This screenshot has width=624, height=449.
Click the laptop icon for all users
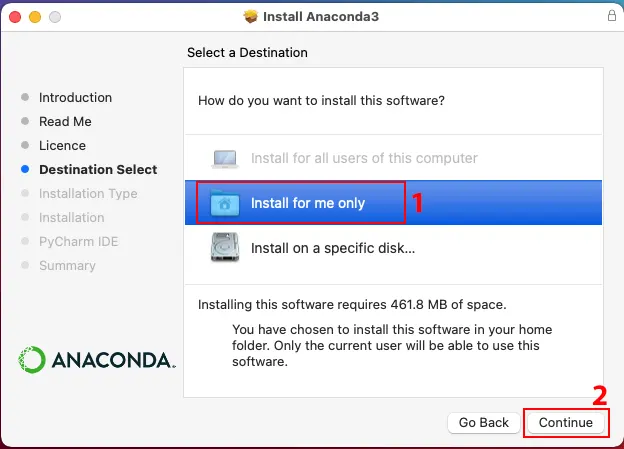pos(225,159)
